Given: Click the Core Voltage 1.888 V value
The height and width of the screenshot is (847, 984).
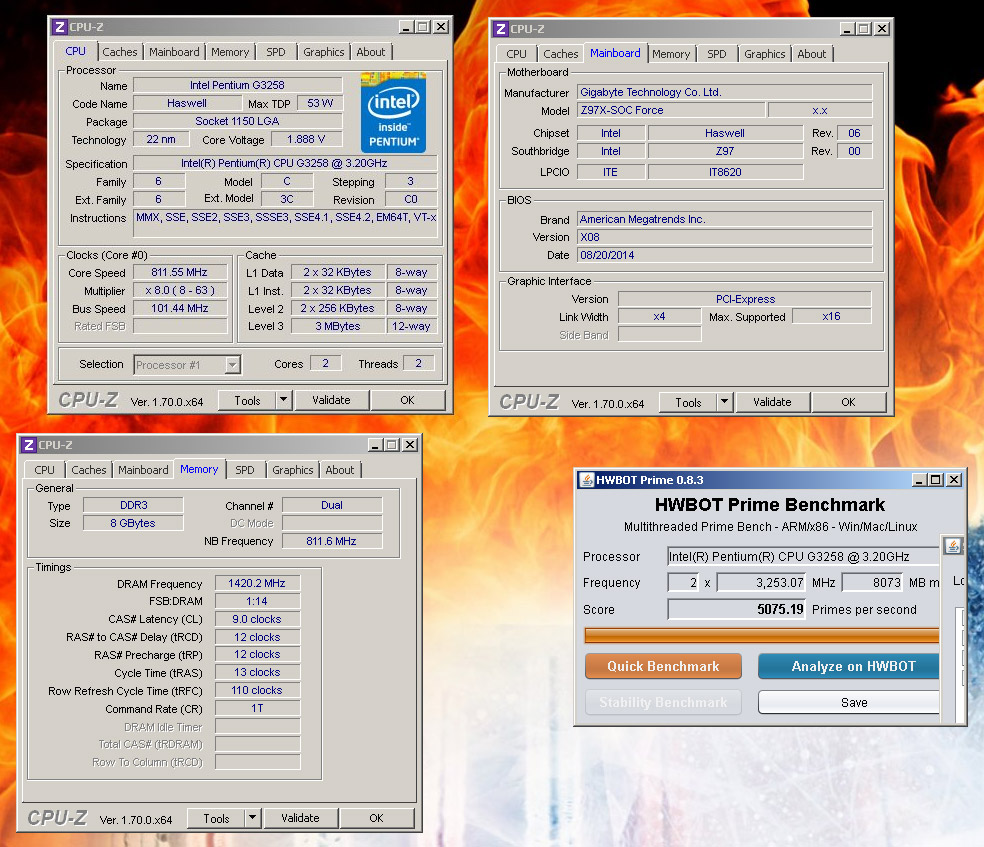Looking at the screenshot, I should (306, 139).
